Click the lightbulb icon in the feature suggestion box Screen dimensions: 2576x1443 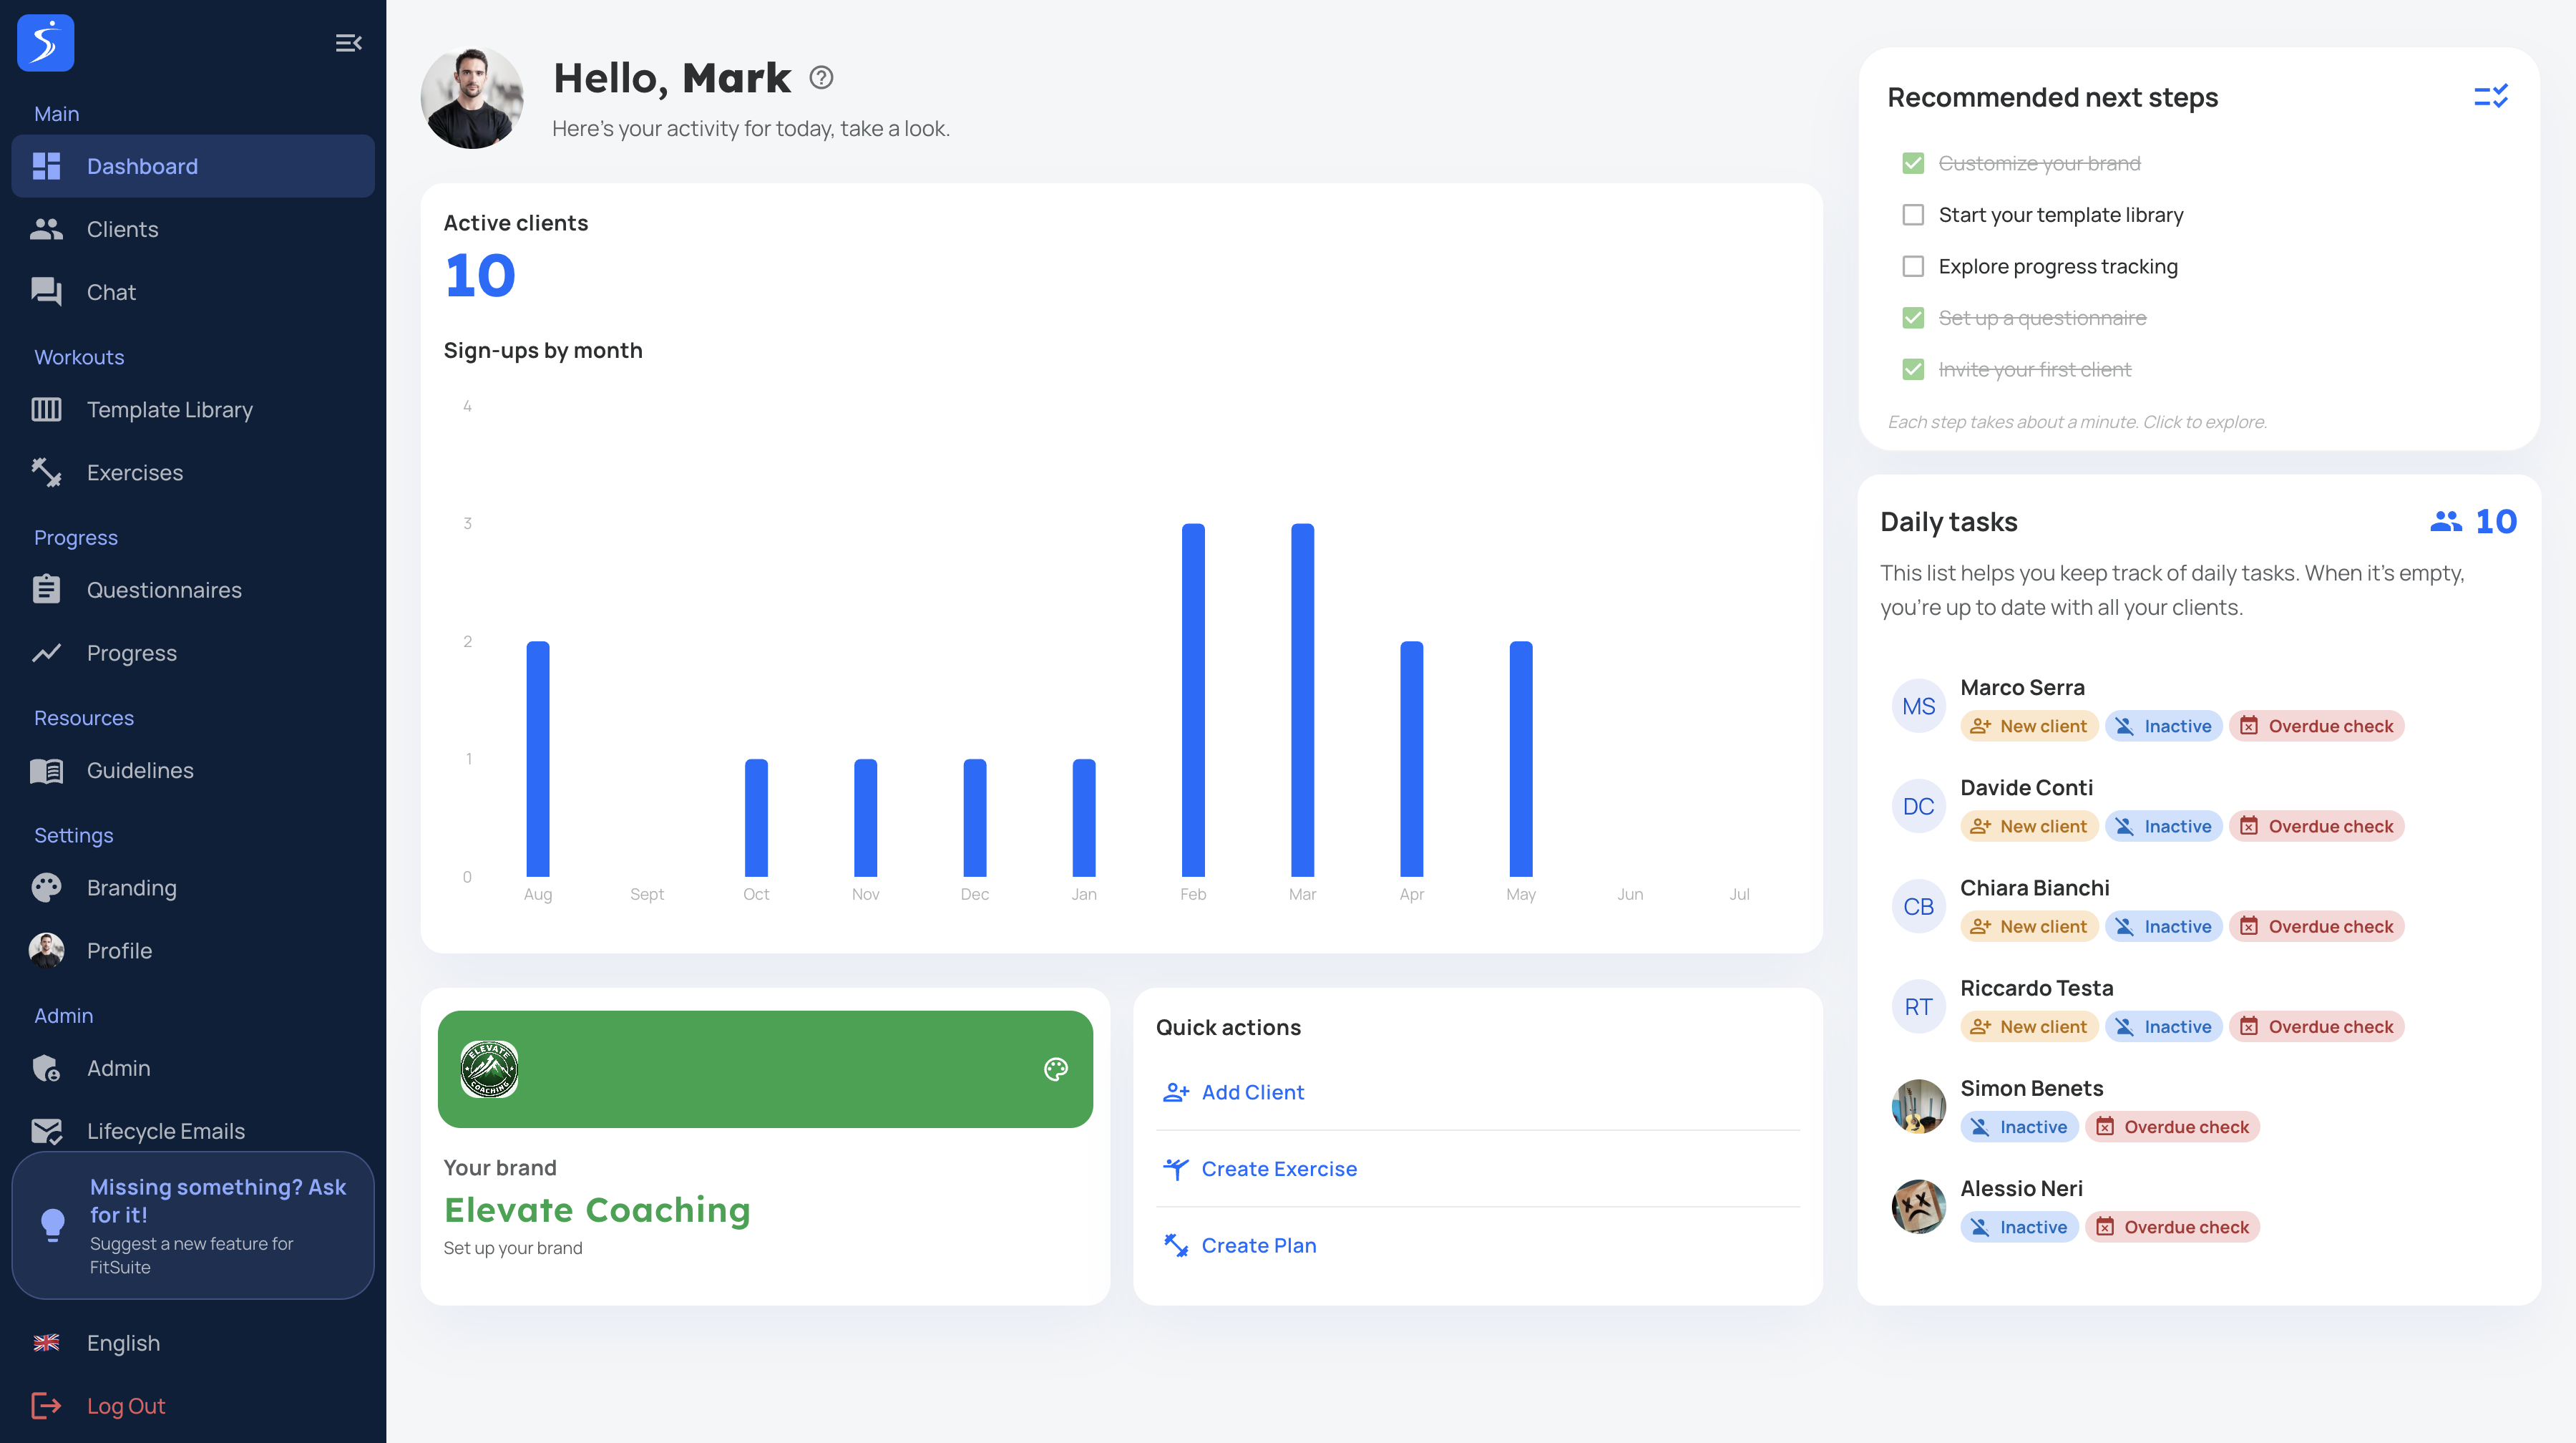coord(53,1225)
